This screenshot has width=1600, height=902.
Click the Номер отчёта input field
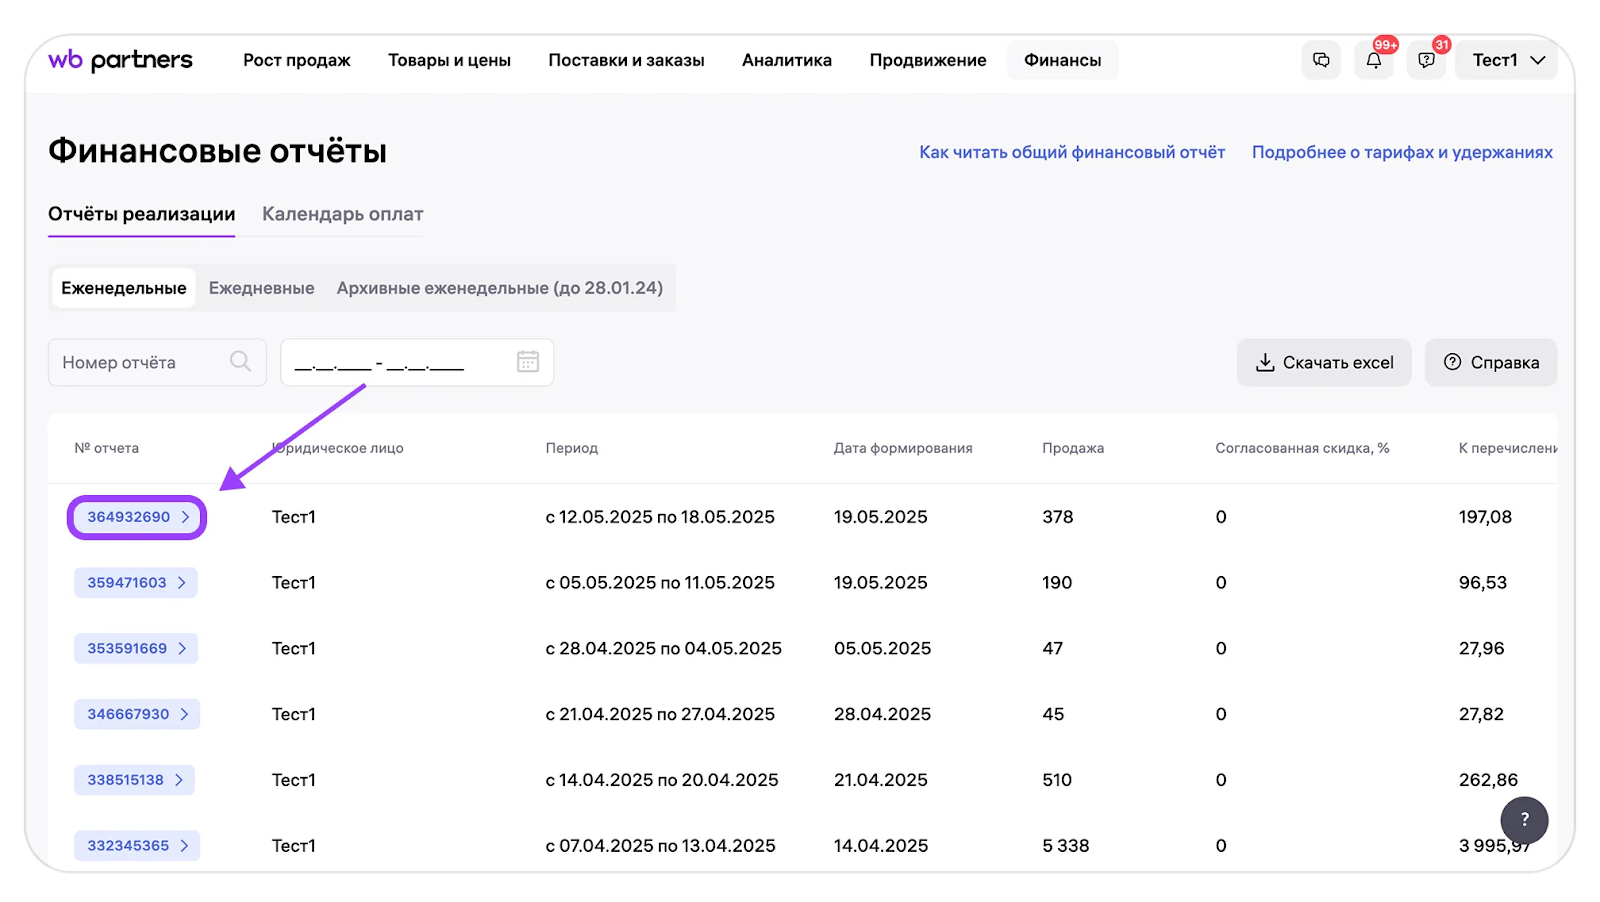140,362
